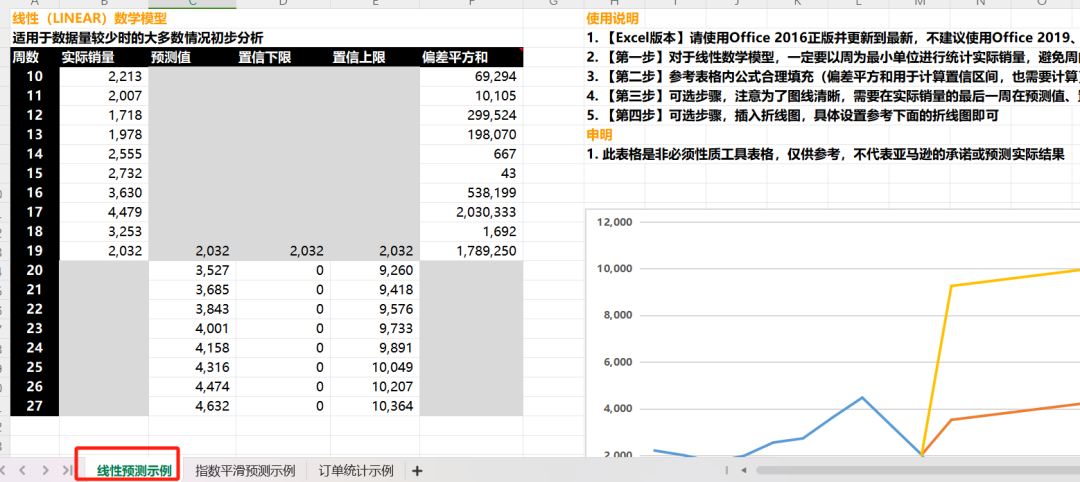This screenshot has height=482, width=1080.
Task: Select week 10 sales cell 2,213
Action: [104, 76]
